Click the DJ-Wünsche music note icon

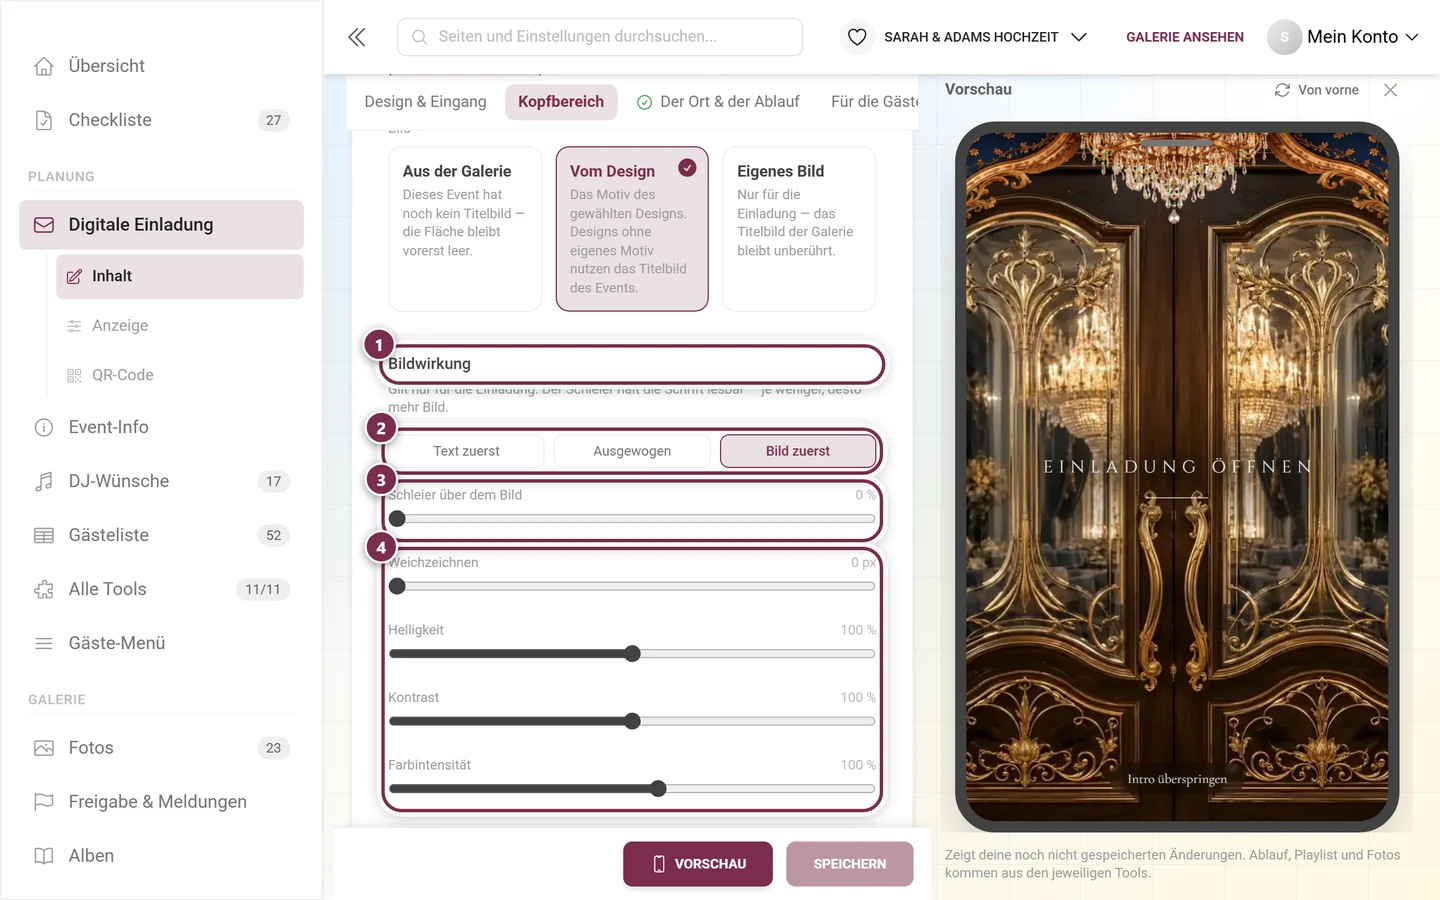(x=44, y=482)
